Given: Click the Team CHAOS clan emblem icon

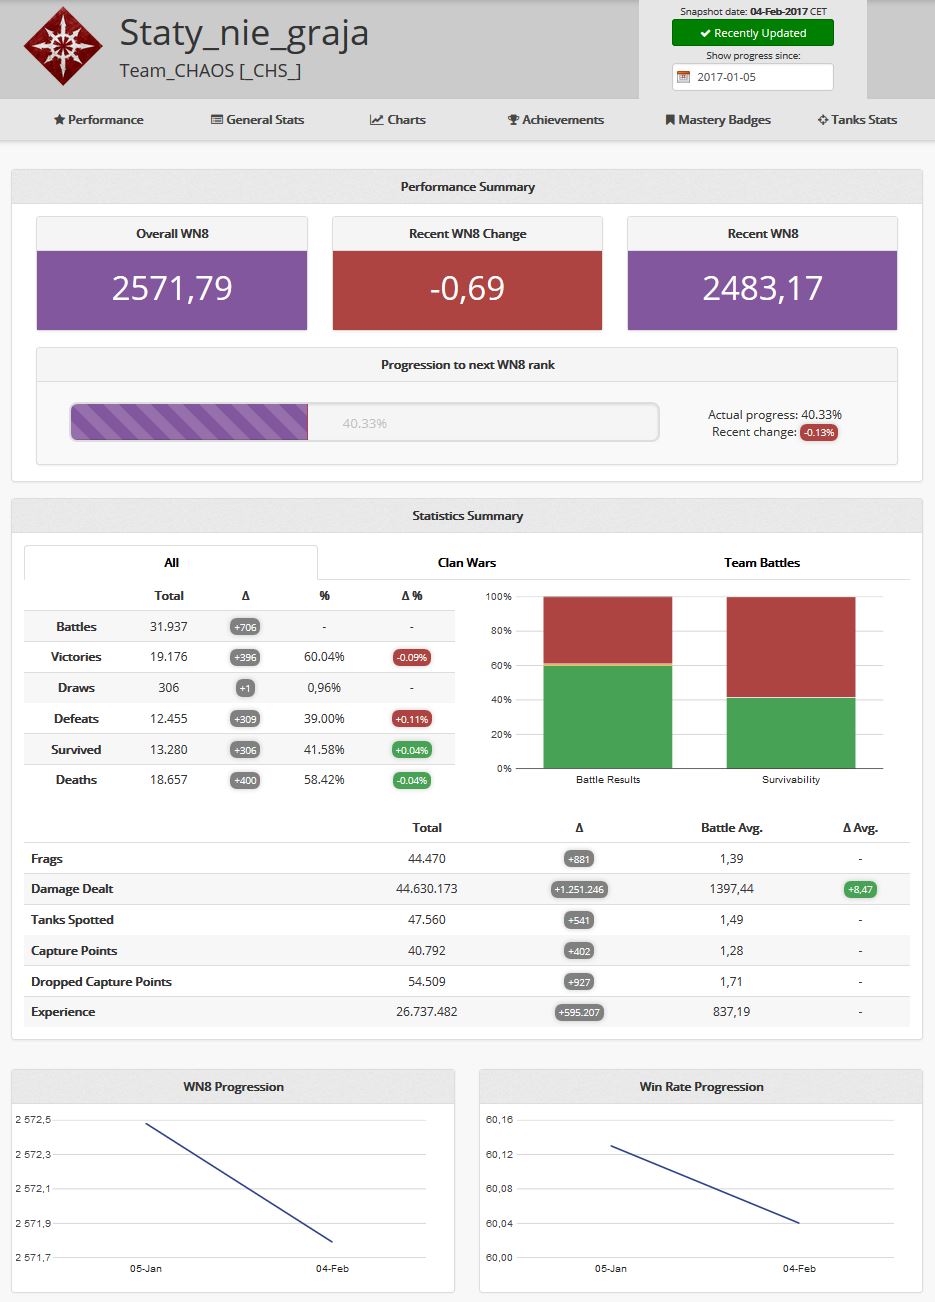Looking at the screenshot, I should 64,47.
